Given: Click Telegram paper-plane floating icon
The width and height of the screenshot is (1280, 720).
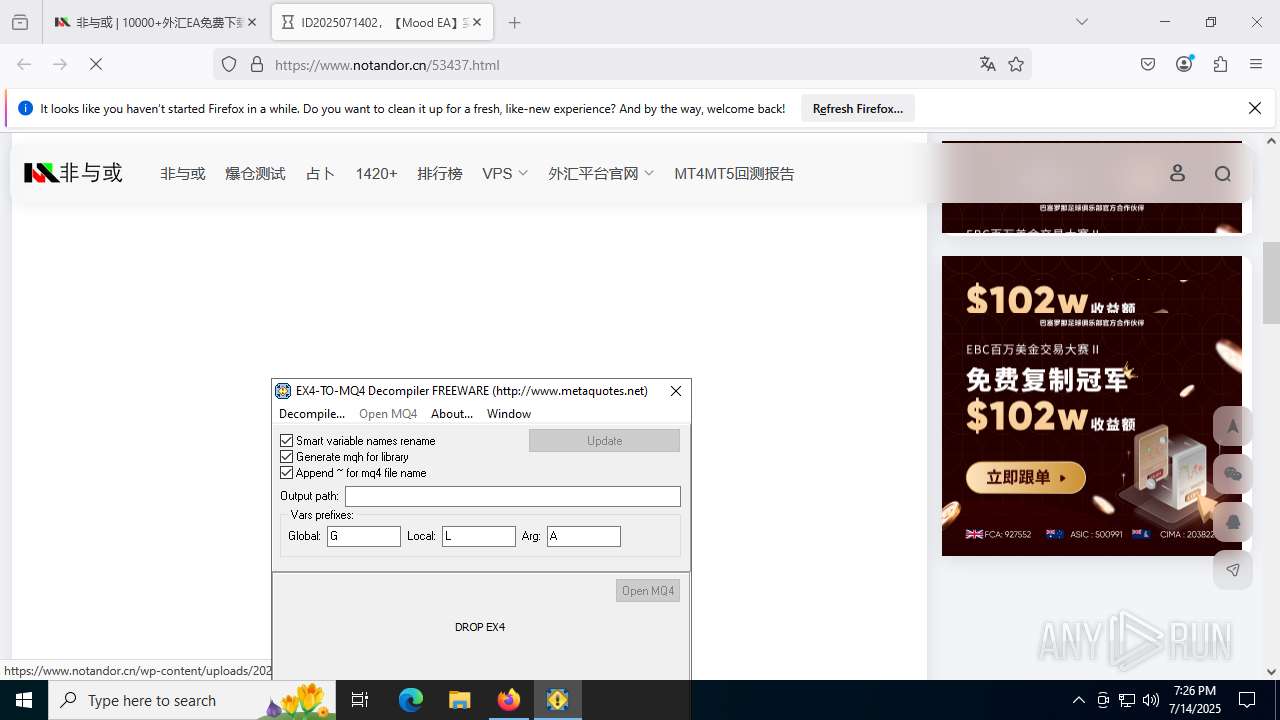Looking at the screenshot, I should (x=1232, y=570).
